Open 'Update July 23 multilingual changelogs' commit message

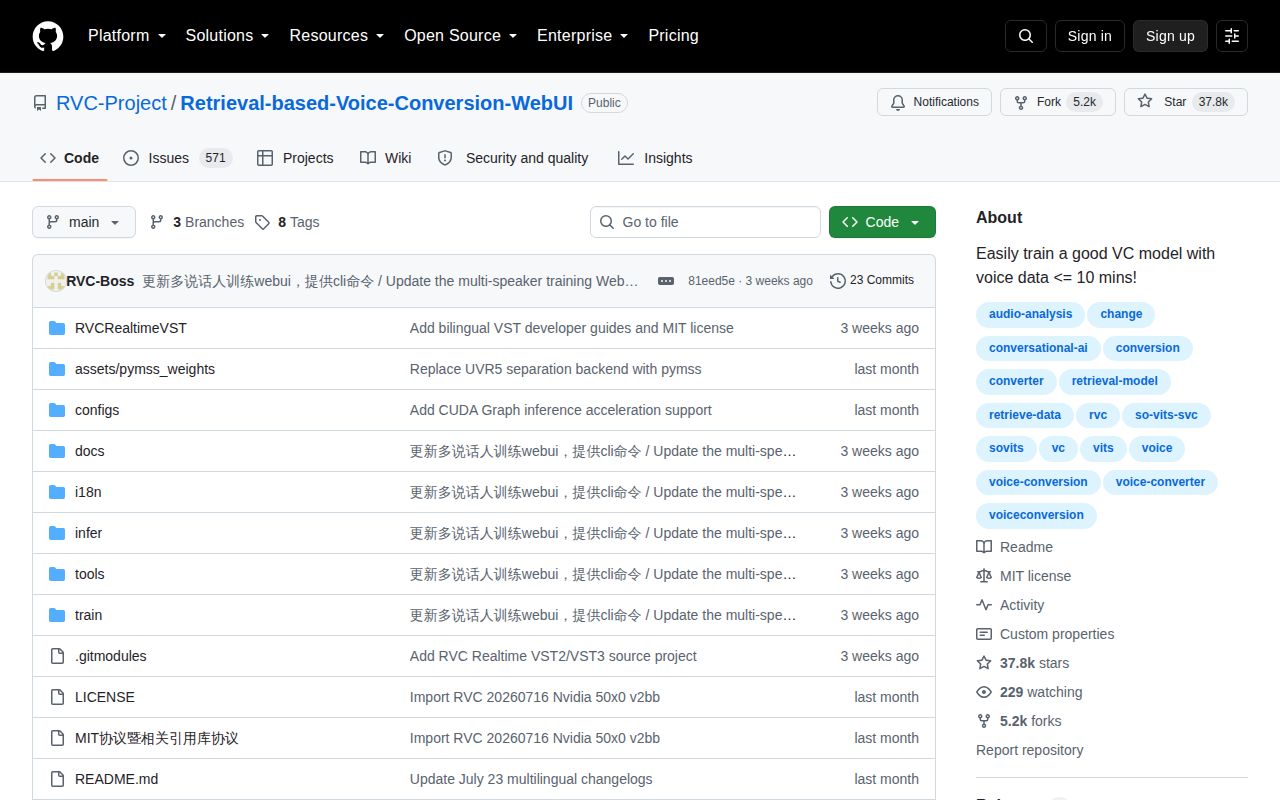531,779
